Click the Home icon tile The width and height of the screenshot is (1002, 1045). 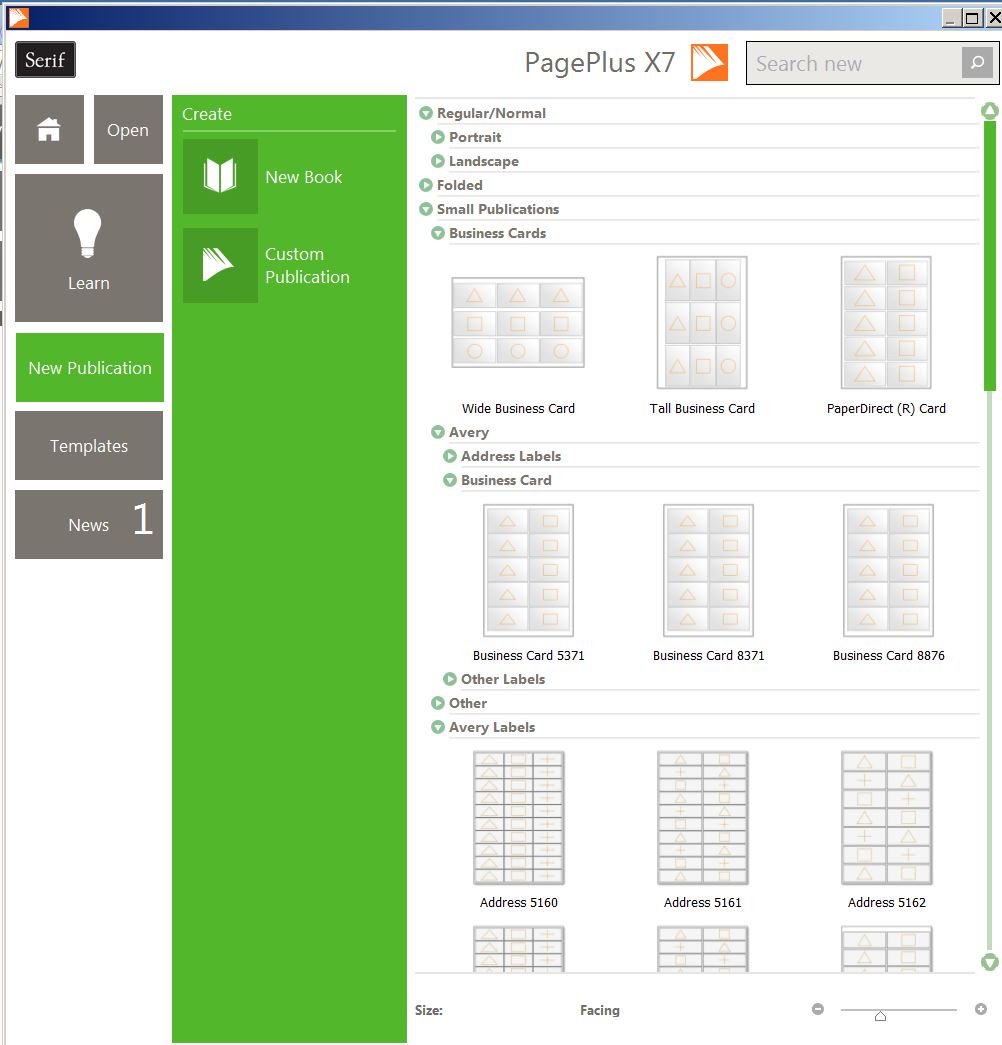[49, 129]
